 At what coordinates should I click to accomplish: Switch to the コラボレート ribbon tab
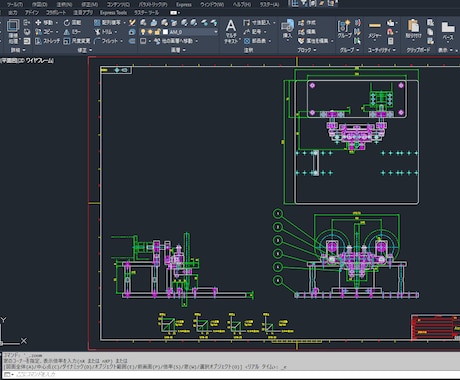point(56,13)
